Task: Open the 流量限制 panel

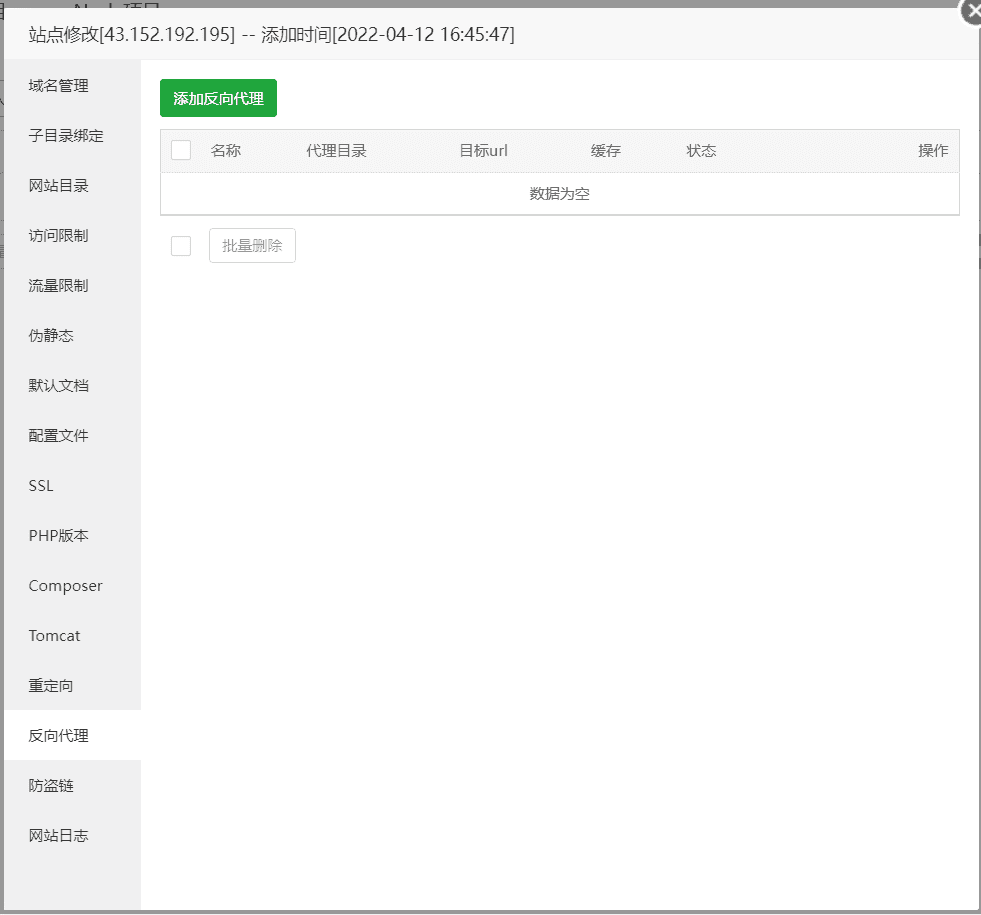Action: [59, 285]
